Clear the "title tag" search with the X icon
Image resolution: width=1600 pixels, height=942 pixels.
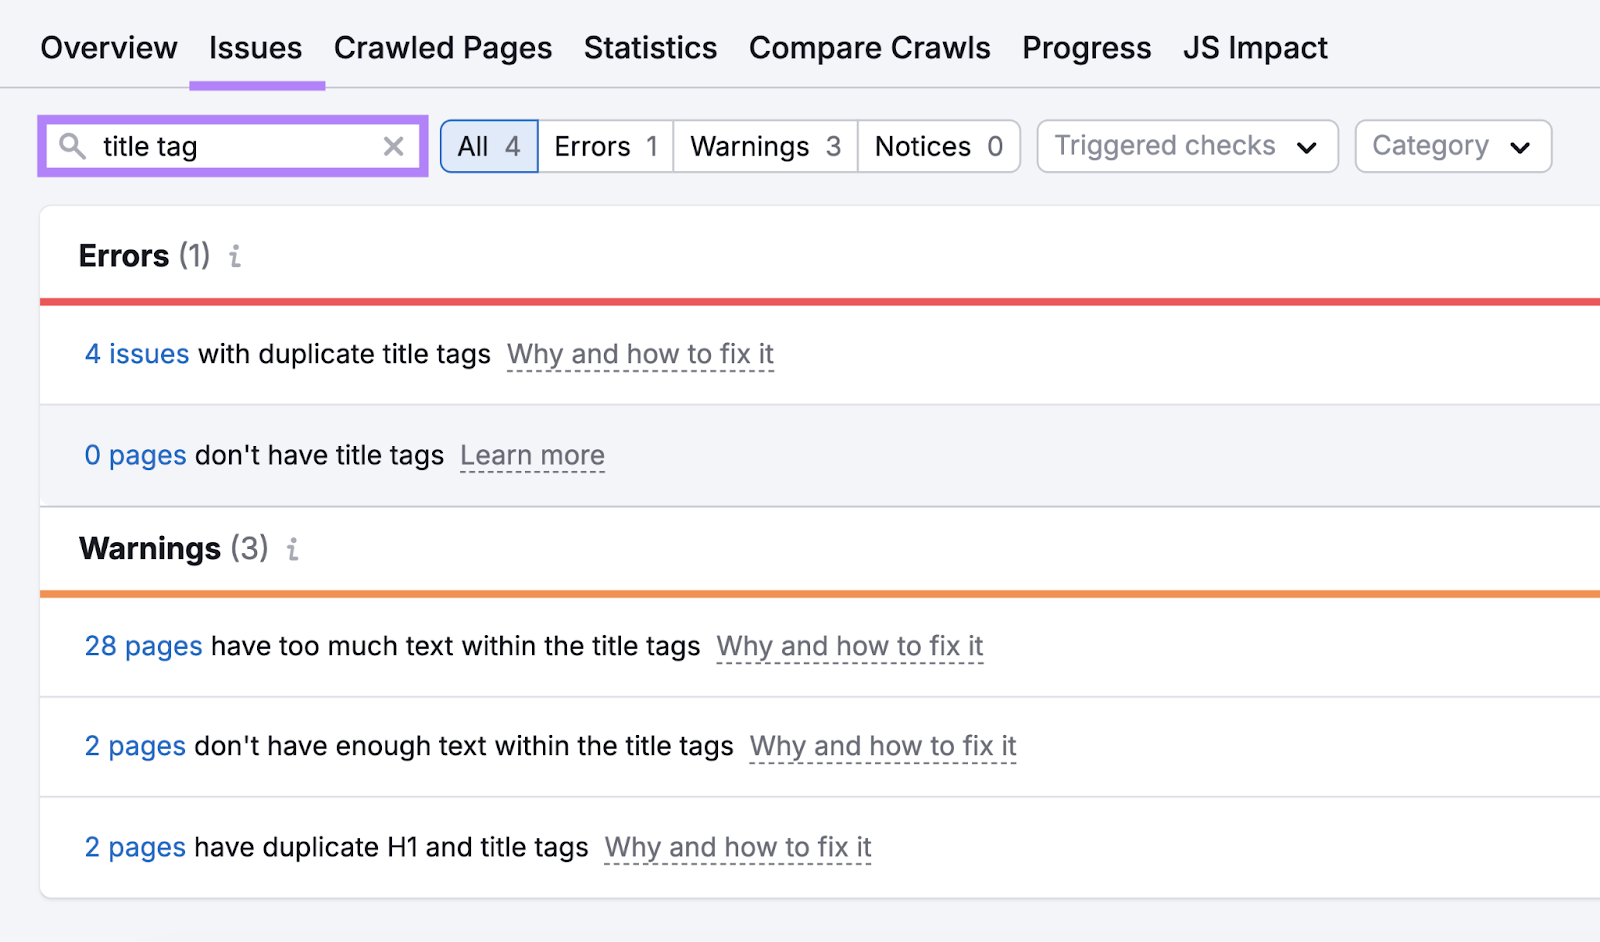click(x=393, y=146)
